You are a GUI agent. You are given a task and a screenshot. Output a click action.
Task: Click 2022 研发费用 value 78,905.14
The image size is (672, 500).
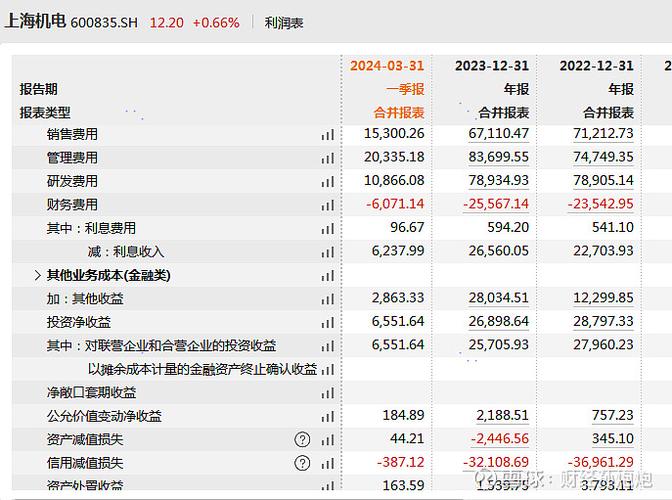[x=603, y=180]
